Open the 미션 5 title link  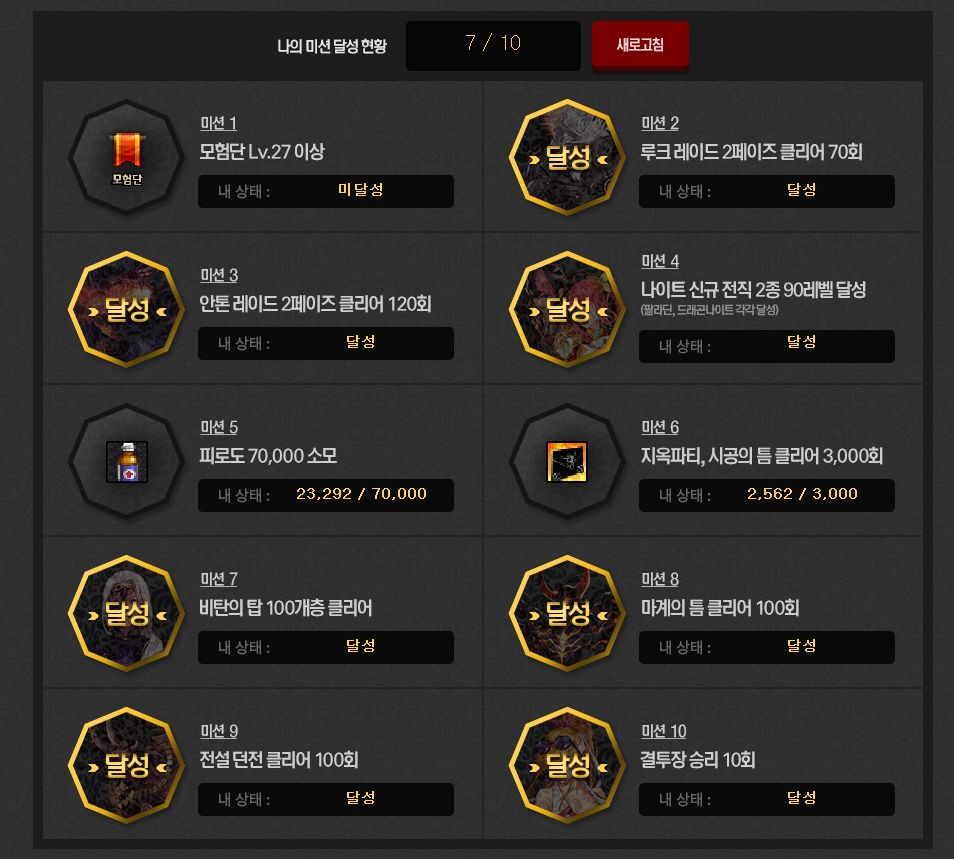pyautogui.click(x=219, y=427)
